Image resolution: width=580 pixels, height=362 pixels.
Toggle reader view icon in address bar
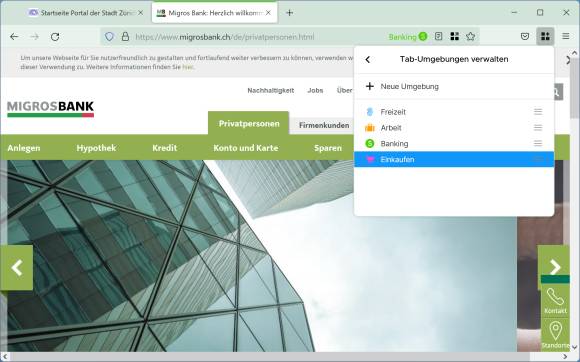438,36
